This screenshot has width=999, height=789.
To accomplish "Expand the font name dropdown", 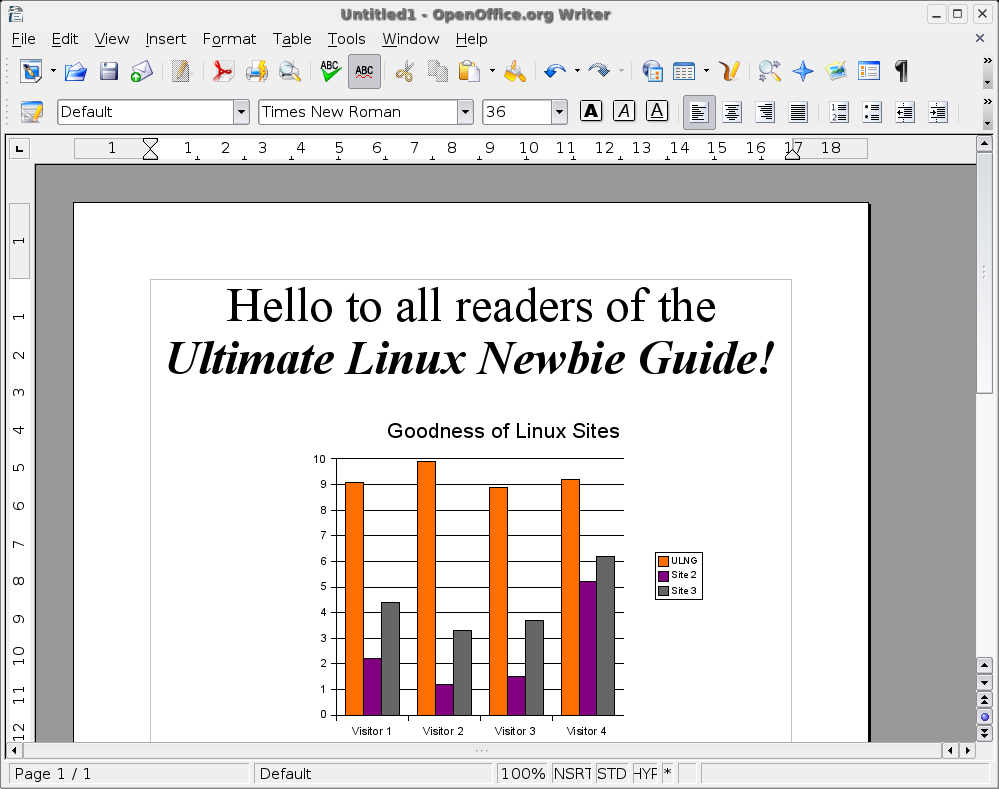I will [x=465, y=112].
